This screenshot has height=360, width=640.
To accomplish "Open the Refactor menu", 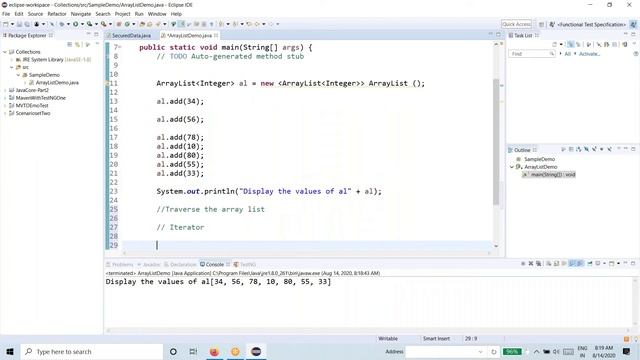I will click(x=57, y=14).
